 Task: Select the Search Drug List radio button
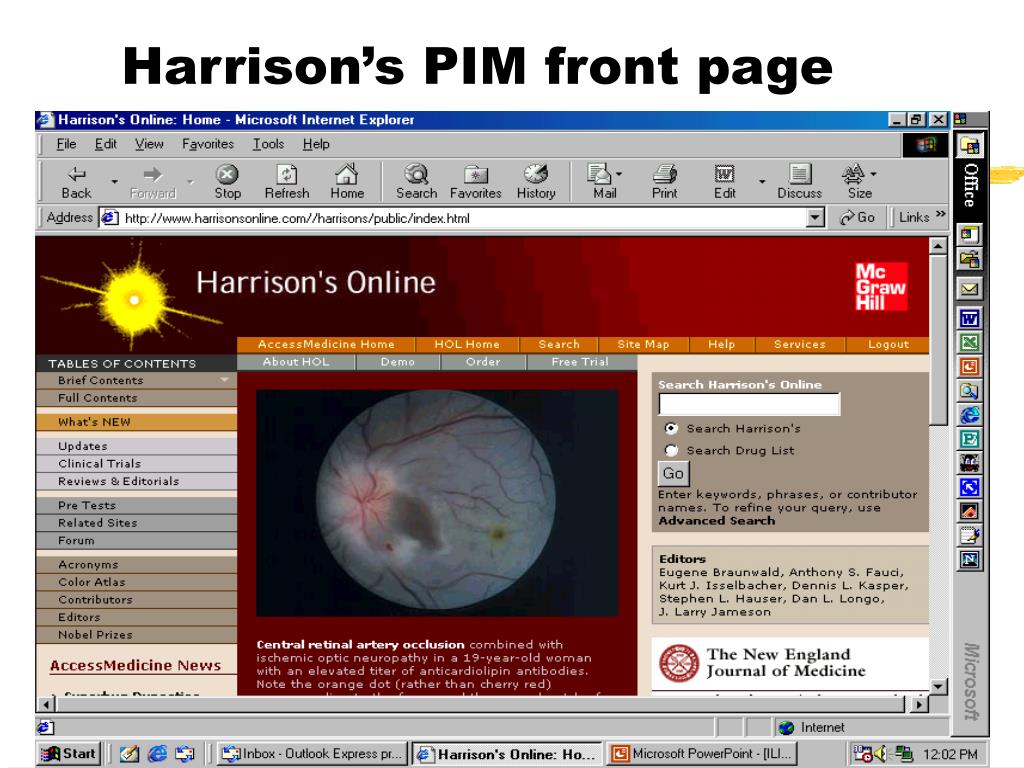(671, 450)
